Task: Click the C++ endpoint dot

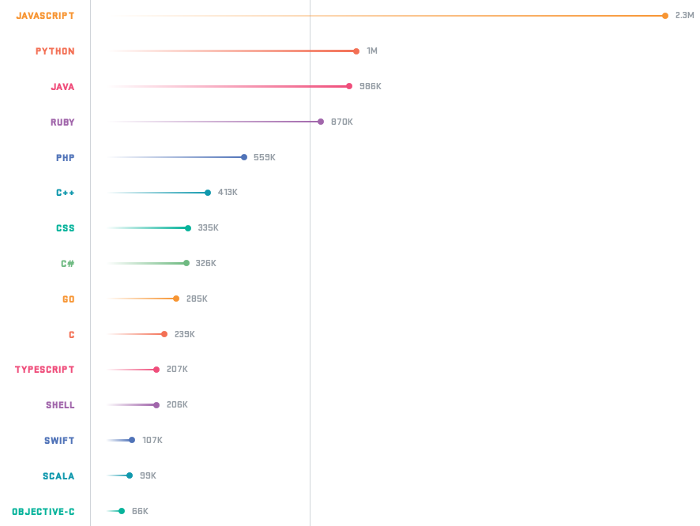Action: 208,192
